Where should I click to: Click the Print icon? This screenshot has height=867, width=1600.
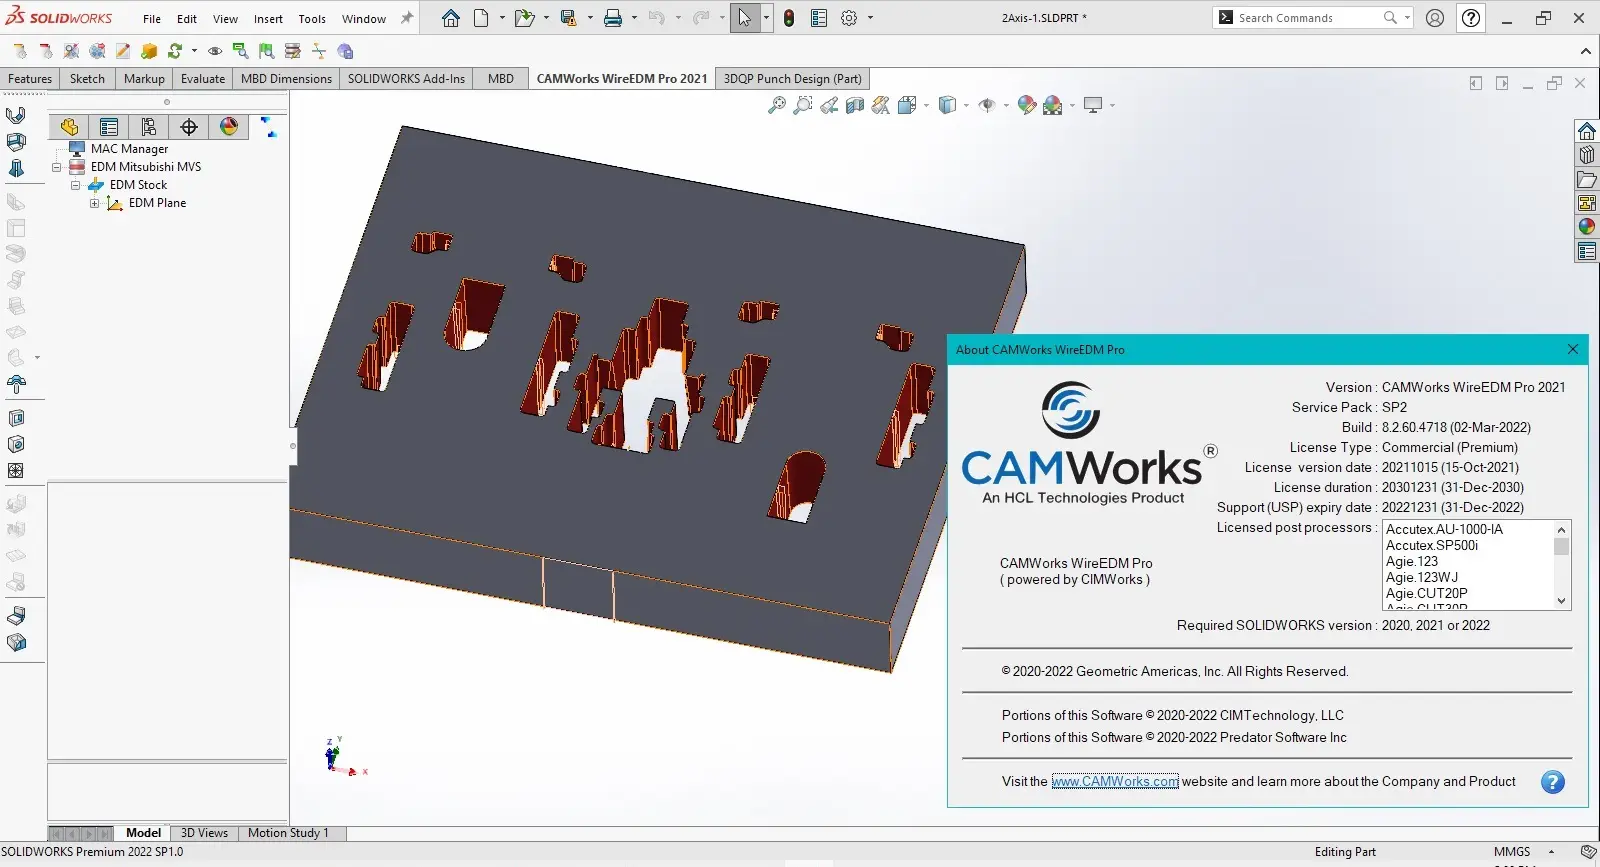click(x=613, y=18)
